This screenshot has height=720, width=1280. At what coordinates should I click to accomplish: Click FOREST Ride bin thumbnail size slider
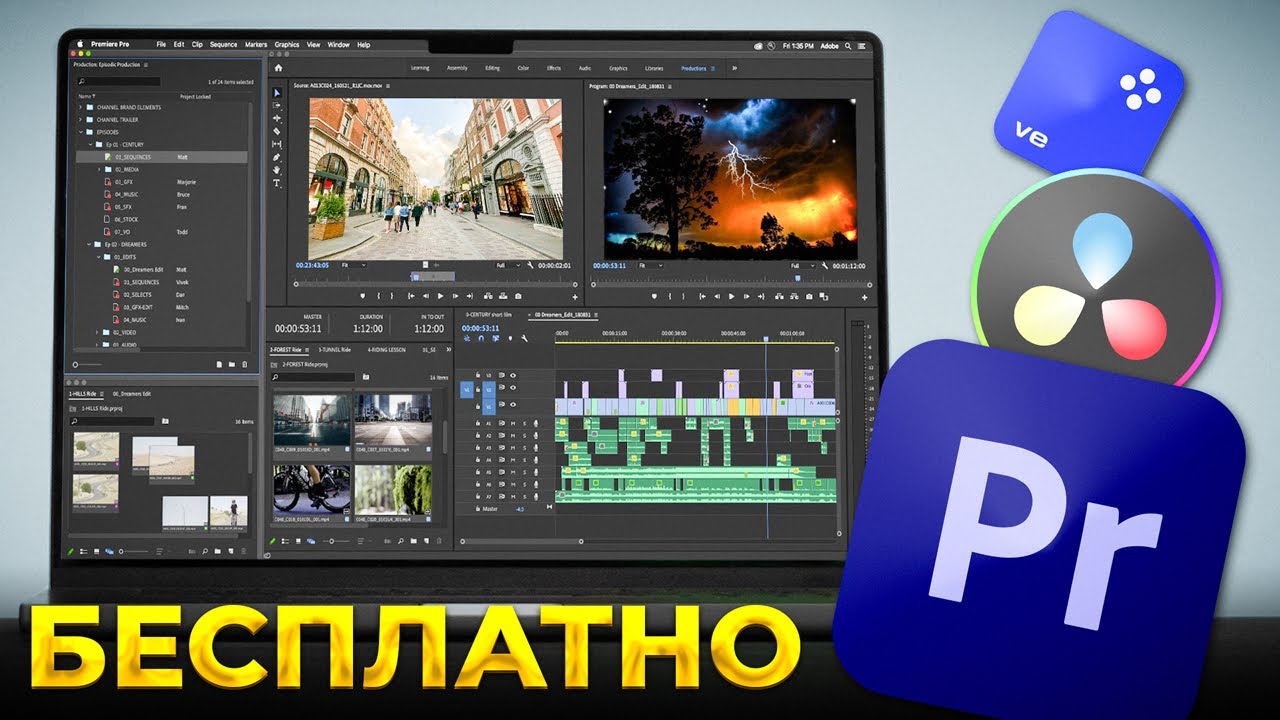(x=338, y=541)
